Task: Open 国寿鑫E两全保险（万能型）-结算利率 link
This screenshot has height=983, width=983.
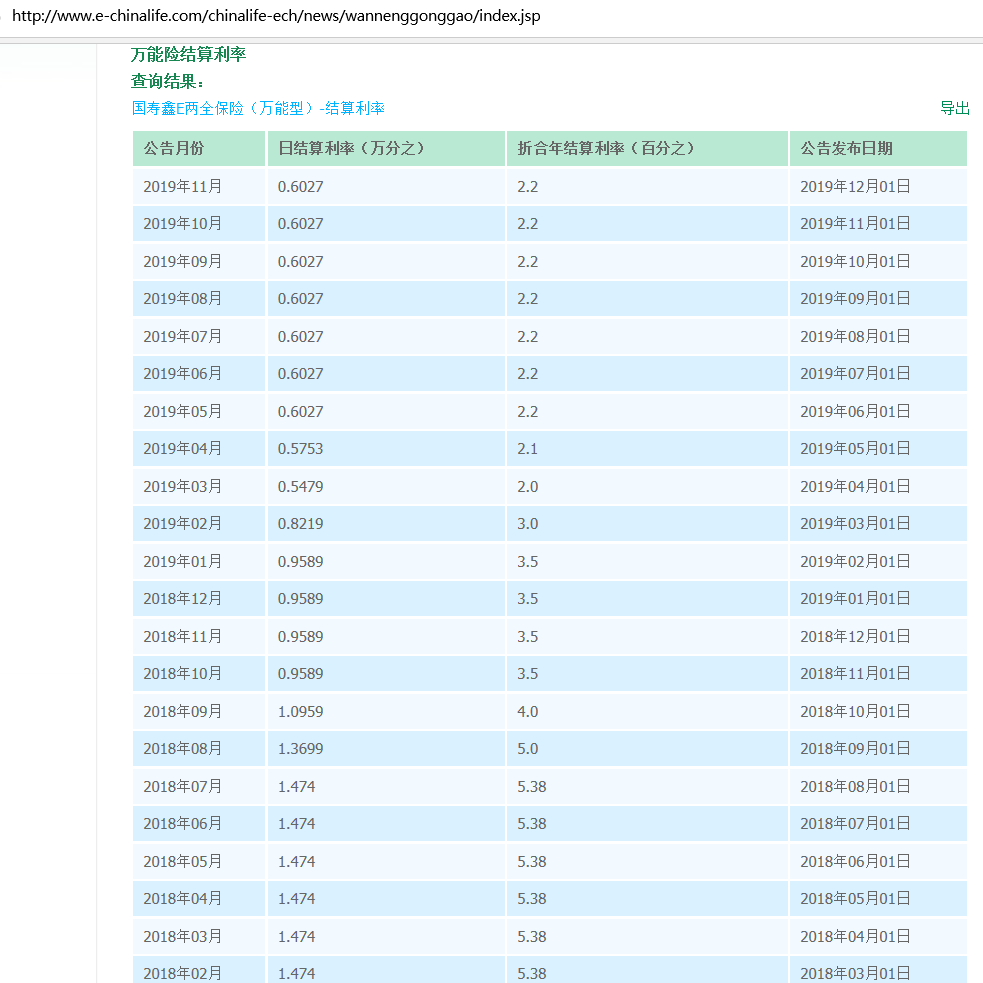Action: pyautogui.click(x=258, y=108)
